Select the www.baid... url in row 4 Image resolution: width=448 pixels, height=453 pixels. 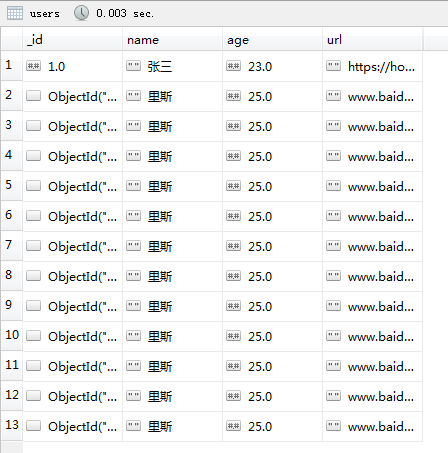pyautogui.click(x=381, y=157)
